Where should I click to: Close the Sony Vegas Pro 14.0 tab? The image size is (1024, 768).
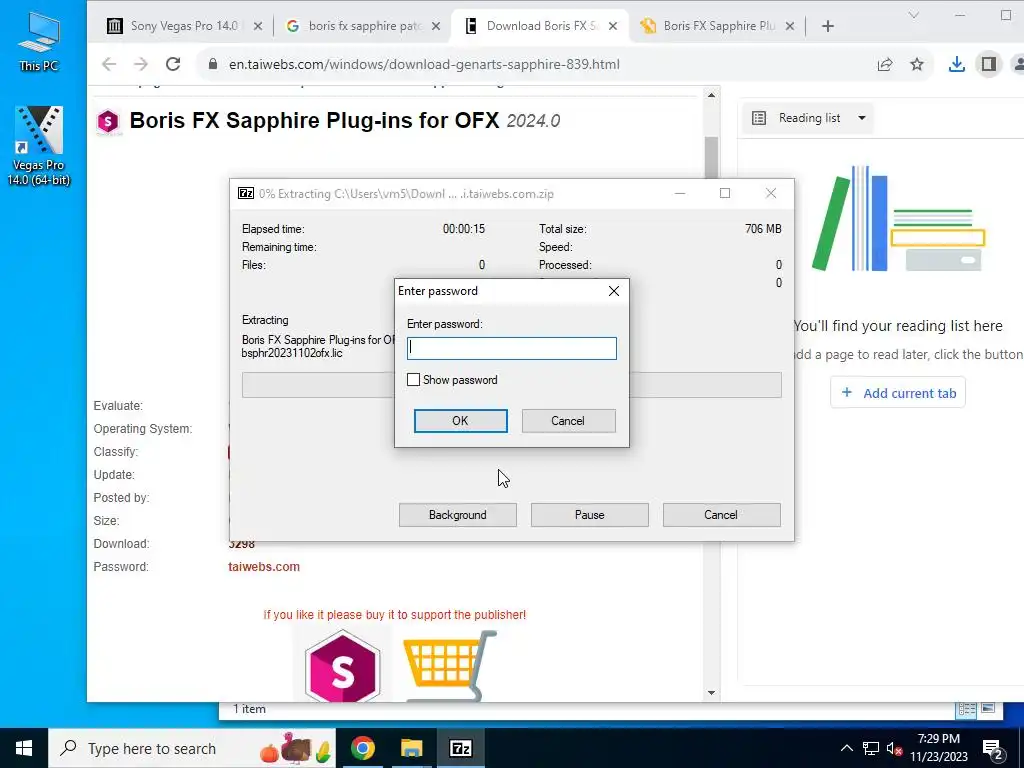(258, 26)
